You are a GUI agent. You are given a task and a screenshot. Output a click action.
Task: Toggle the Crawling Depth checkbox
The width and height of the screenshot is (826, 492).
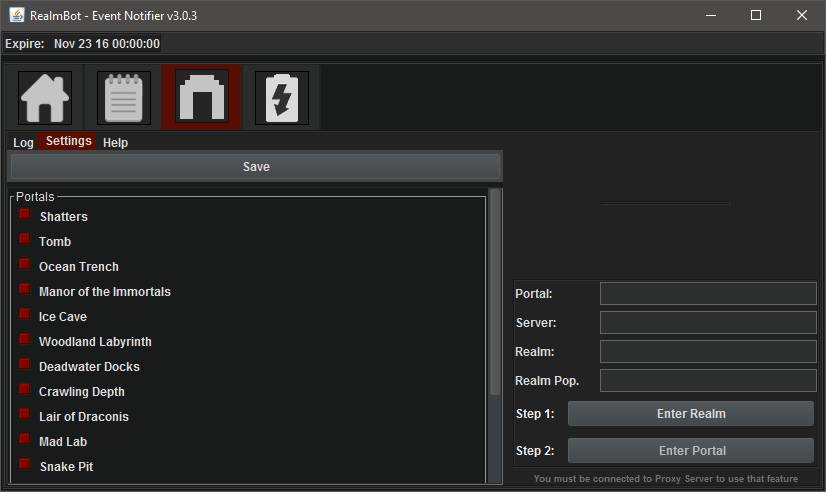pos(25,389)
